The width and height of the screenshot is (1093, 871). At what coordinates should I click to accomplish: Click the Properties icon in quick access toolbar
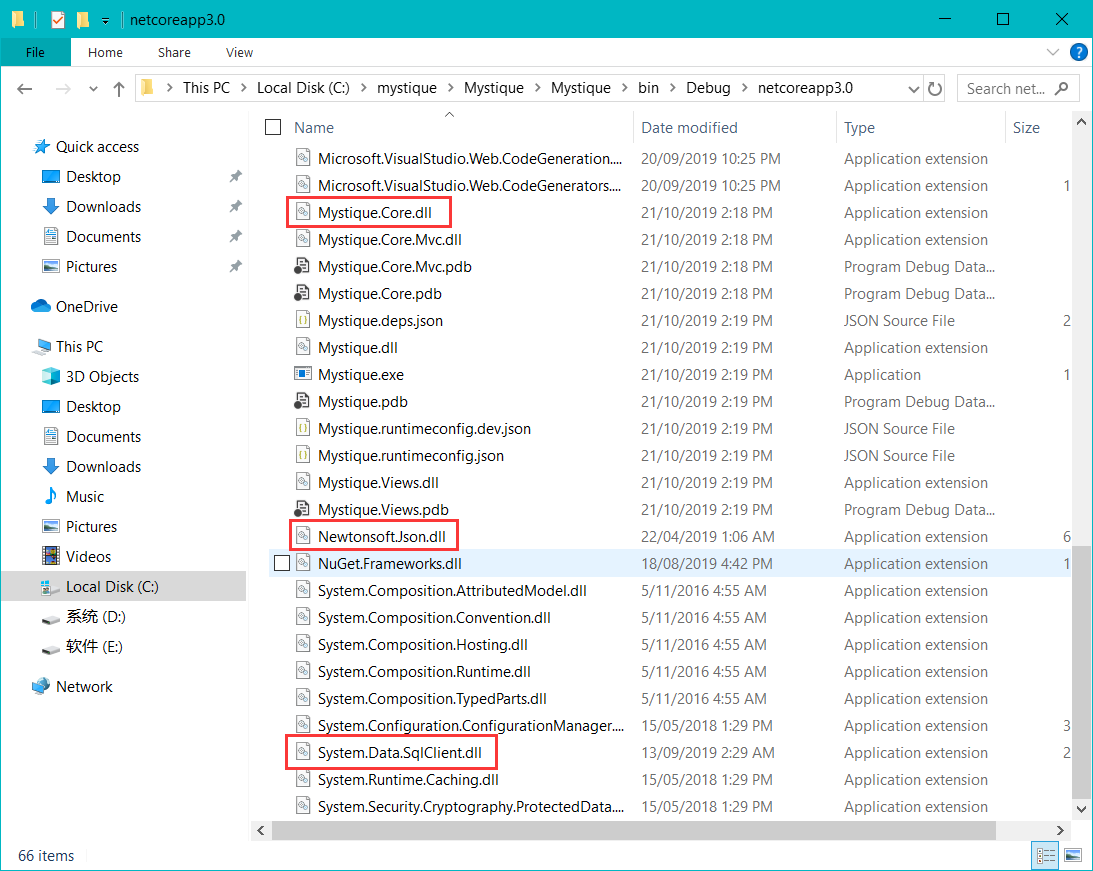click(x=58, y=19)
